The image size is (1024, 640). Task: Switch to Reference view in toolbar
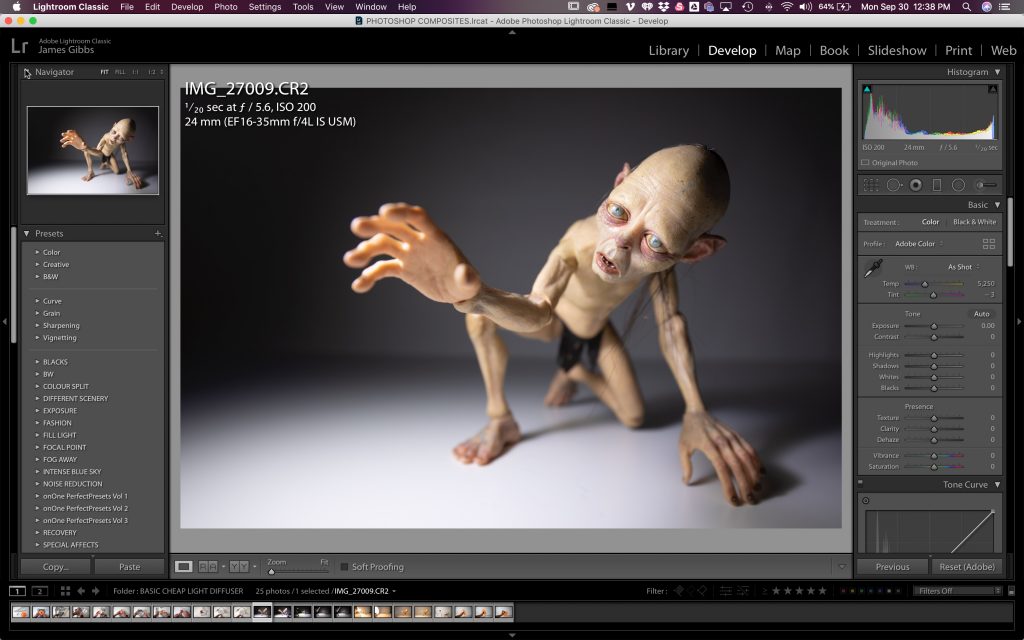208,566
